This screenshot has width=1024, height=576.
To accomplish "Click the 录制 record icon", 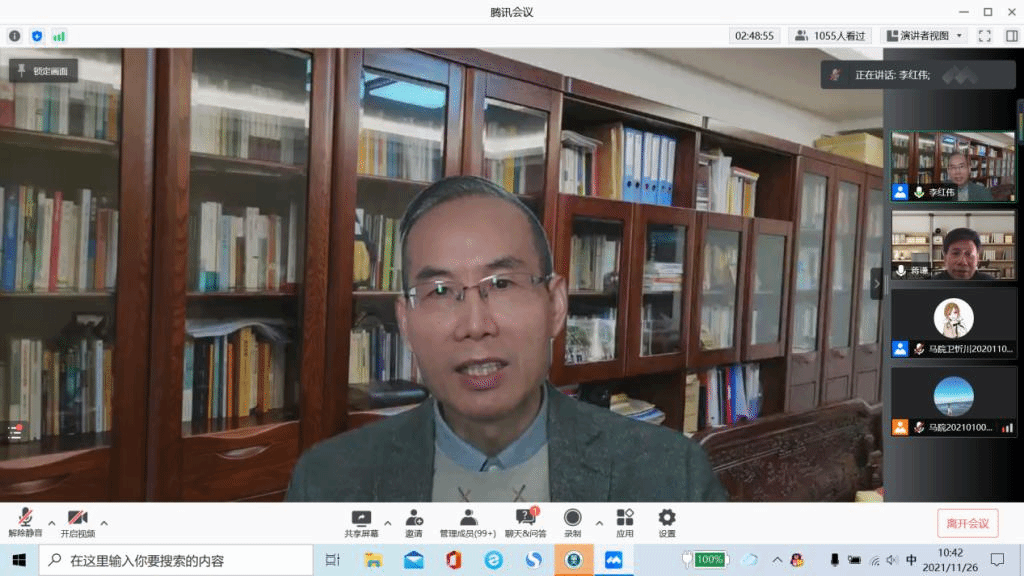I will 572,518.
